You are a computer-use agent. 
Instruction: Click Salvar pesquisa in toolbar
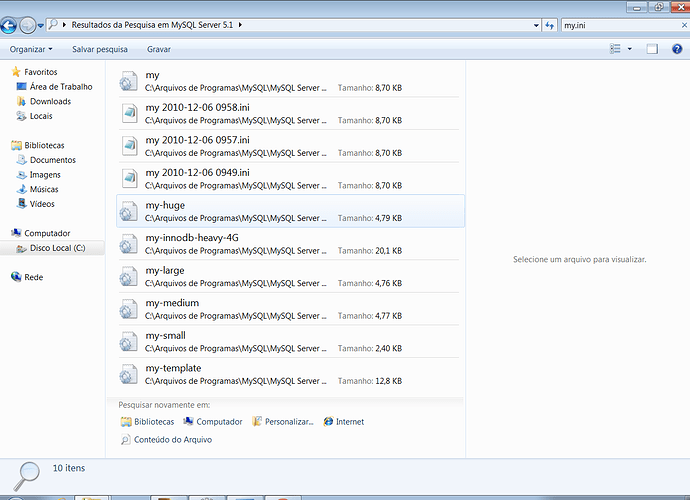[100, 49]
